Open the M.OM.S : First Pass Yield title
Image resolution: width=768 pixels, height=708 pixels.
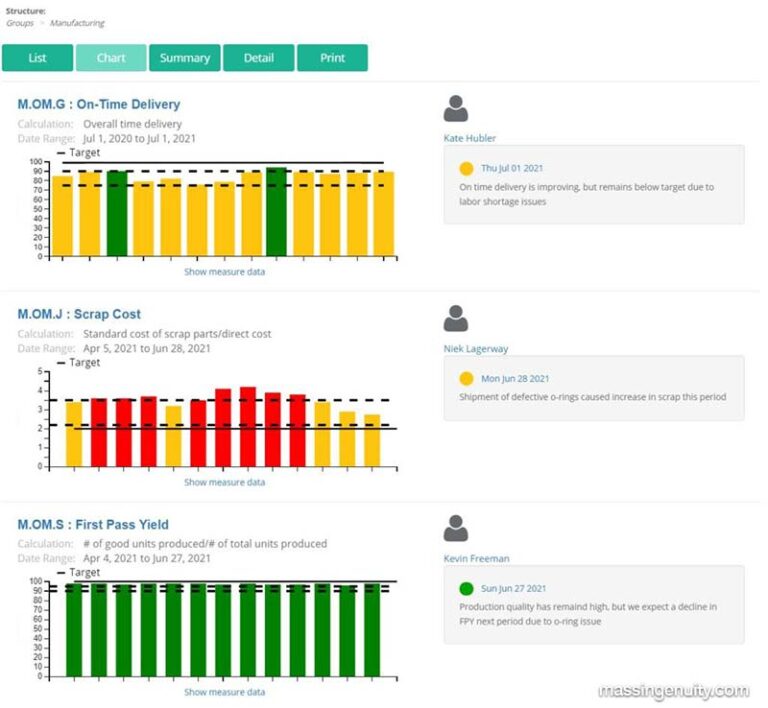click(x=93, y=525)
